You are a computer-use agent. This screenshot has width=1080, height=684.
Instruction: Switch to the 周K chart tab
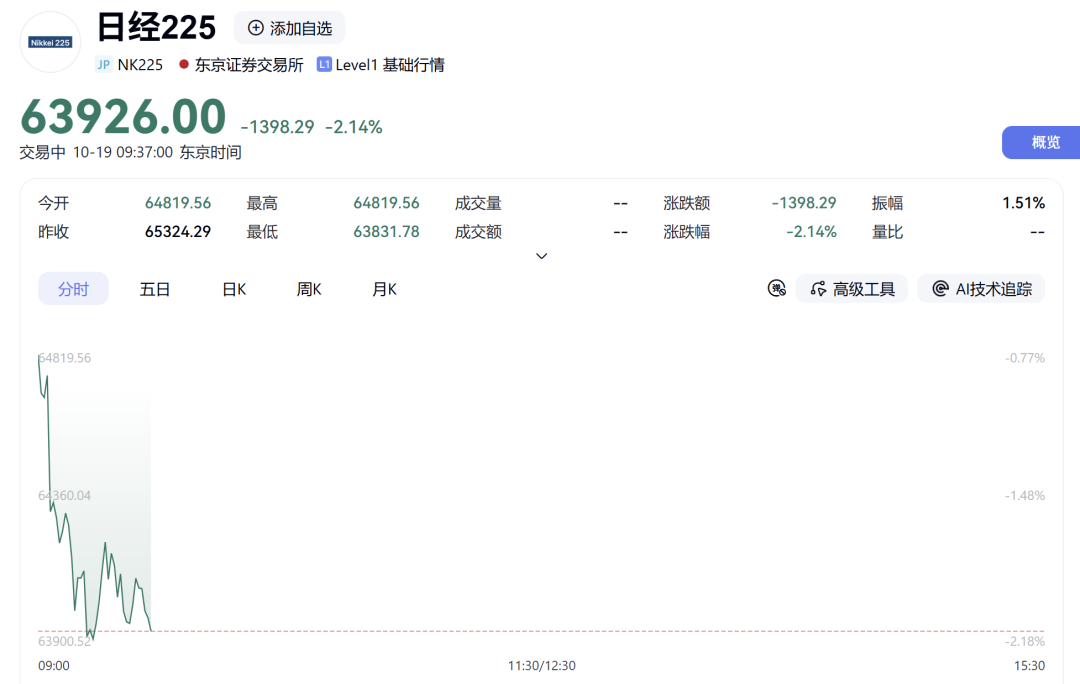coord(309,289)
